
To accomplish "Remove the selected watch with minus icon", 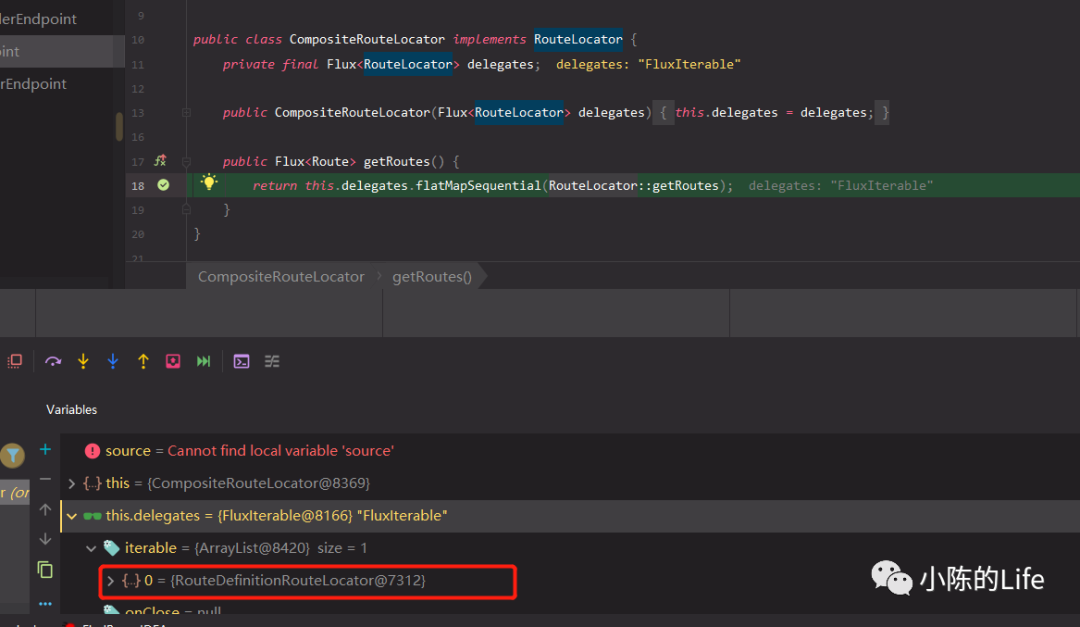I will [x=45, y=479].
